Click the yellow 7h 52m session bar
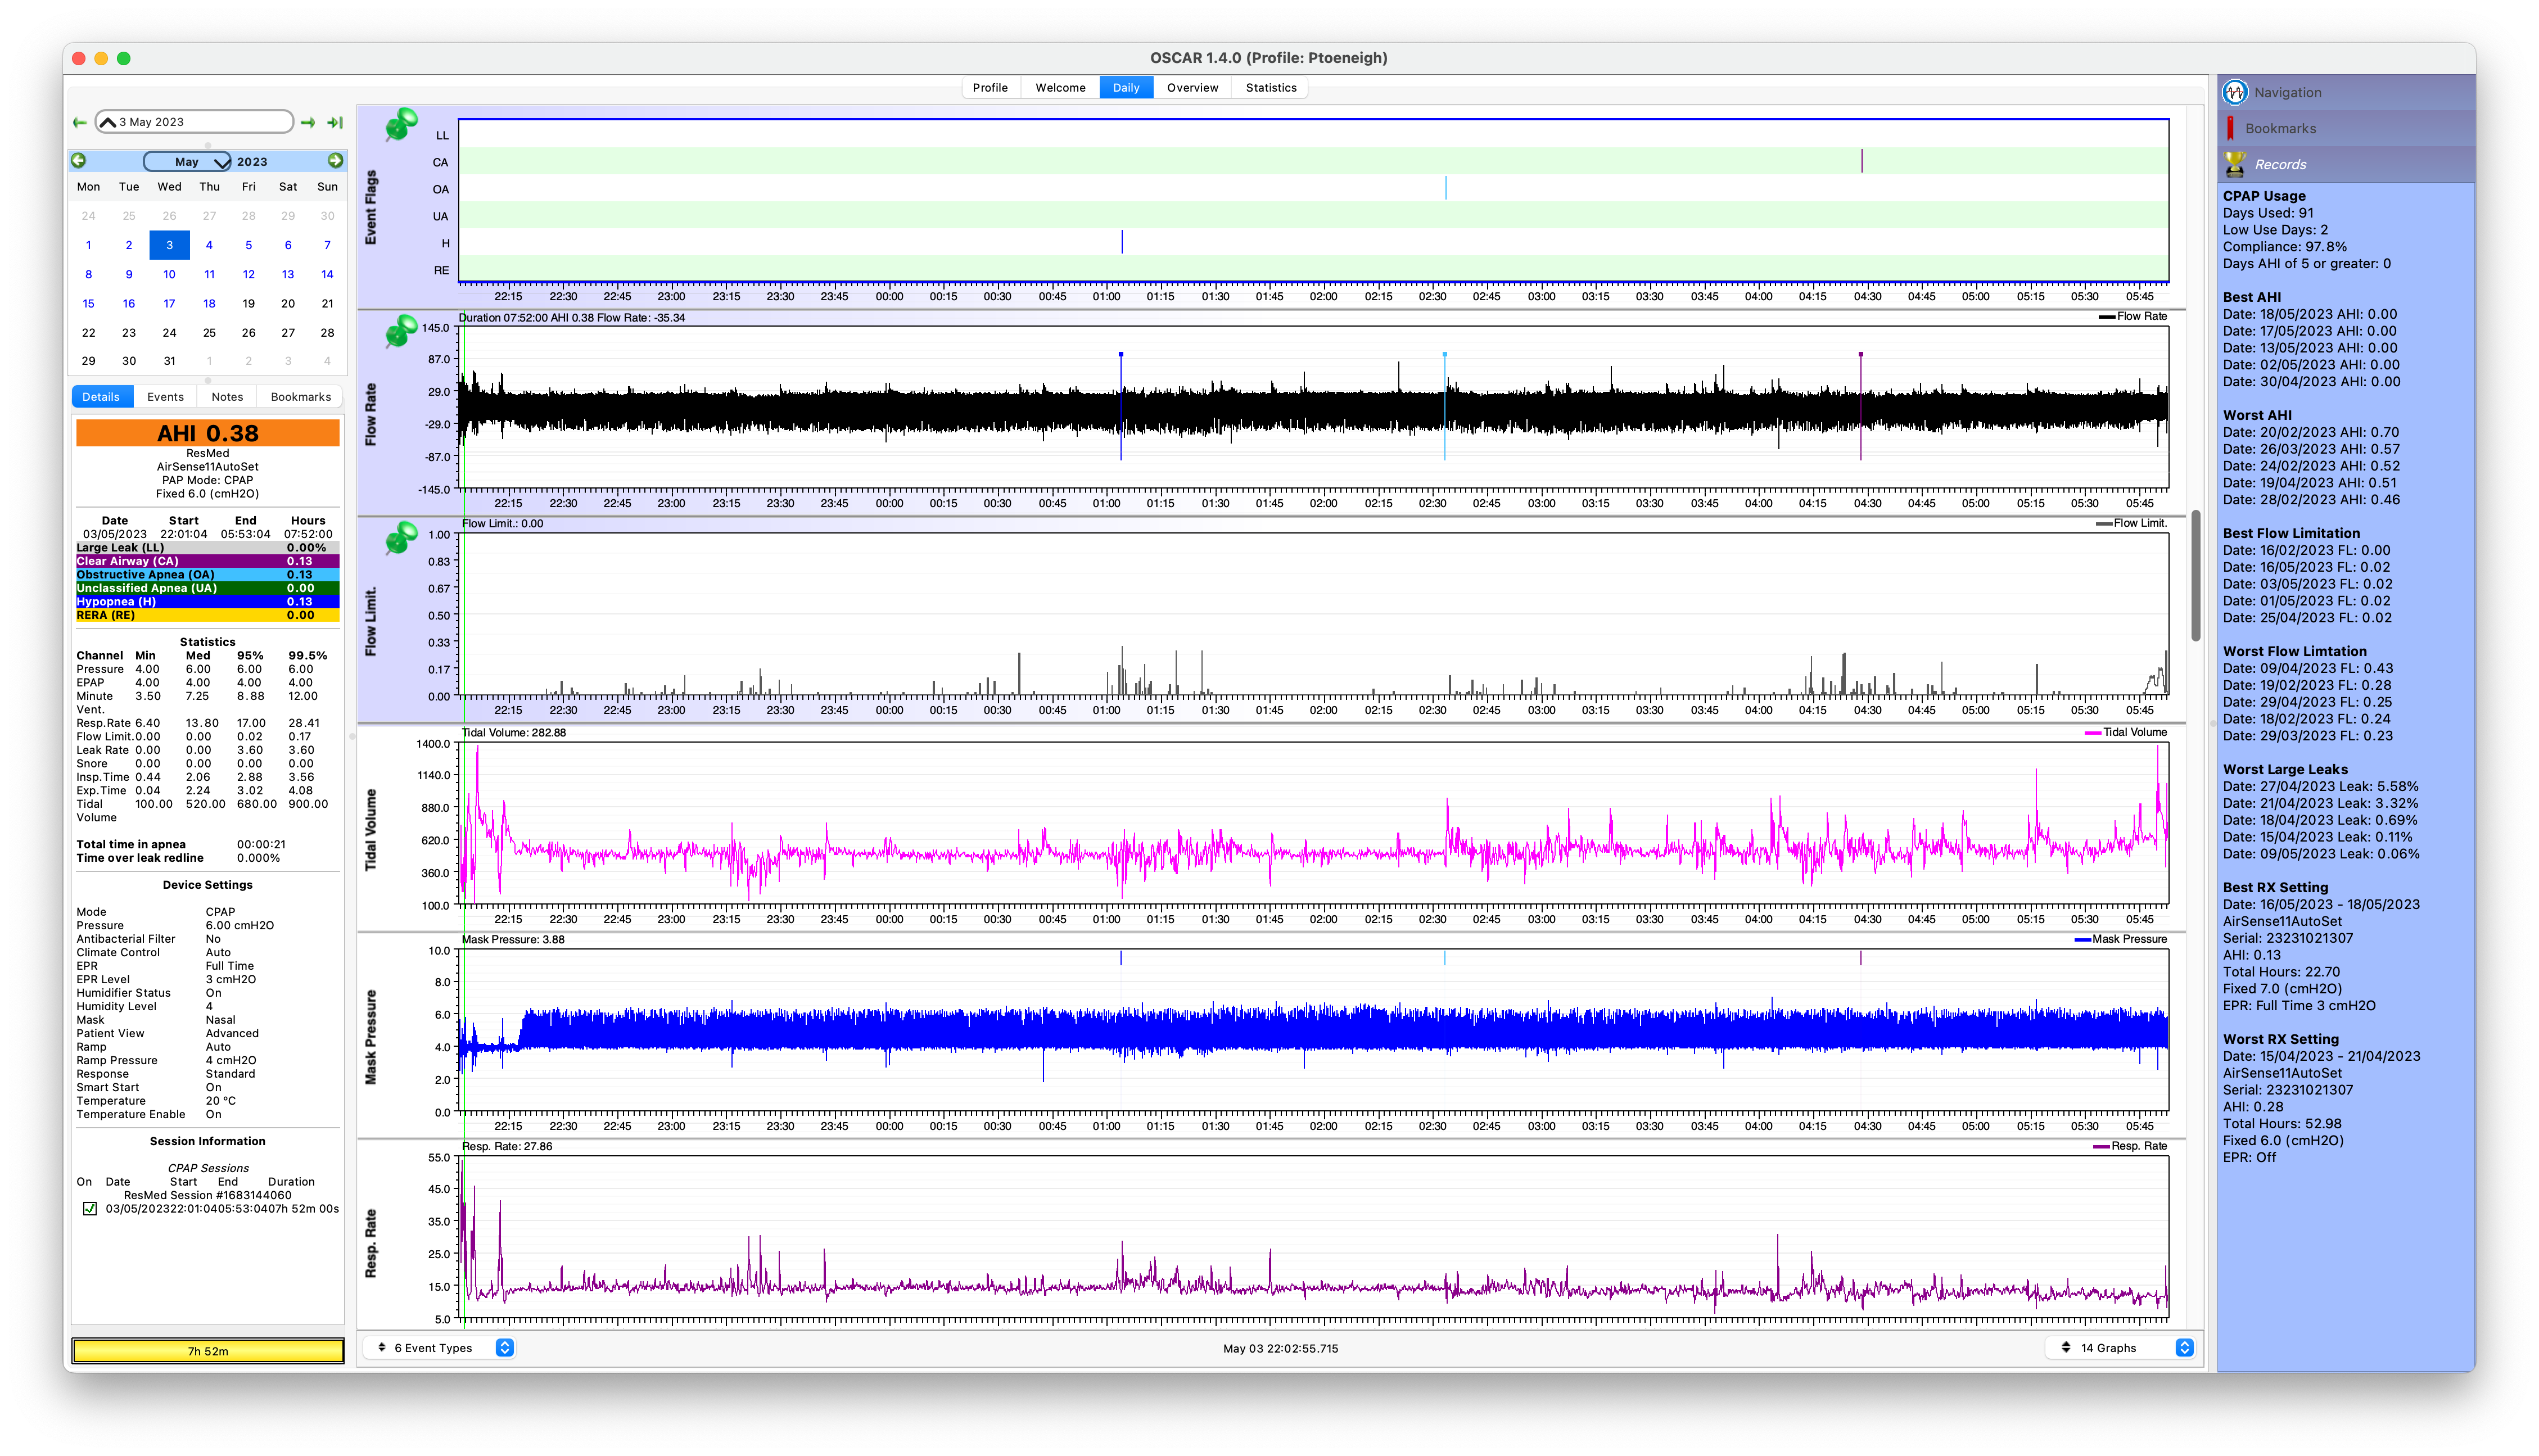Screen dimensions: 2539x1456 pos(208,1351)
